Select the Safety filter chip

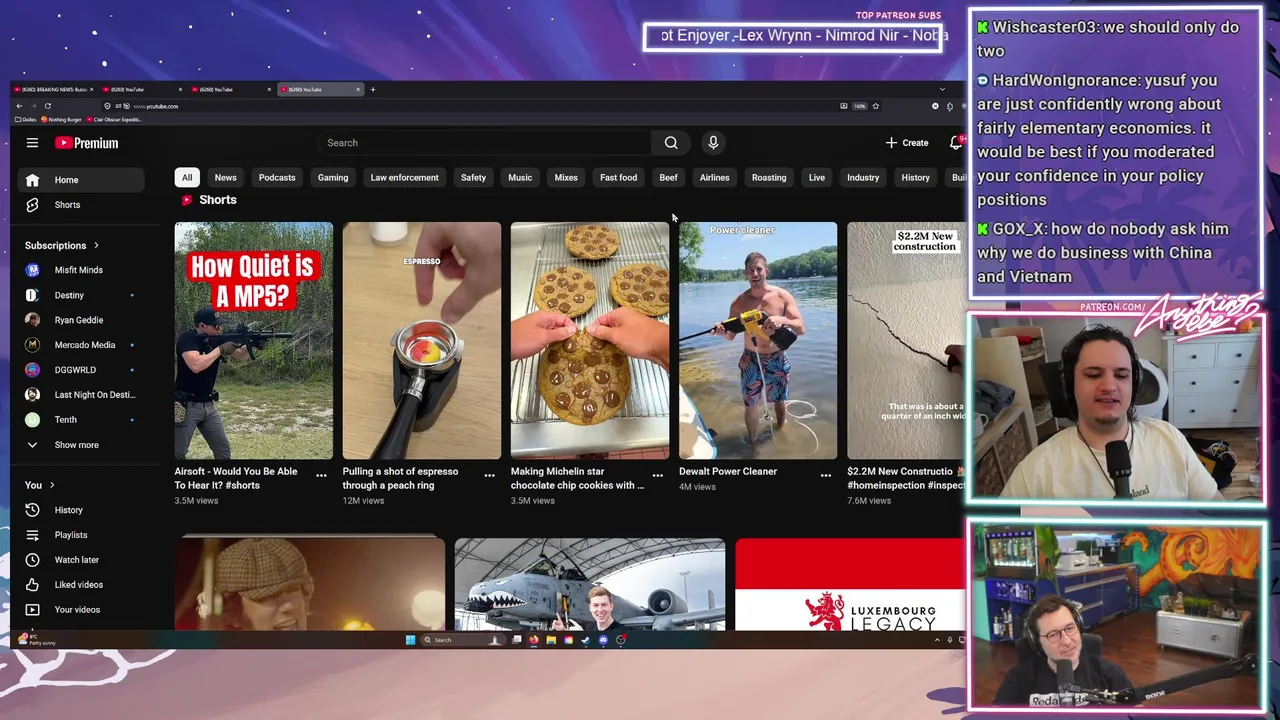(473, 177)
